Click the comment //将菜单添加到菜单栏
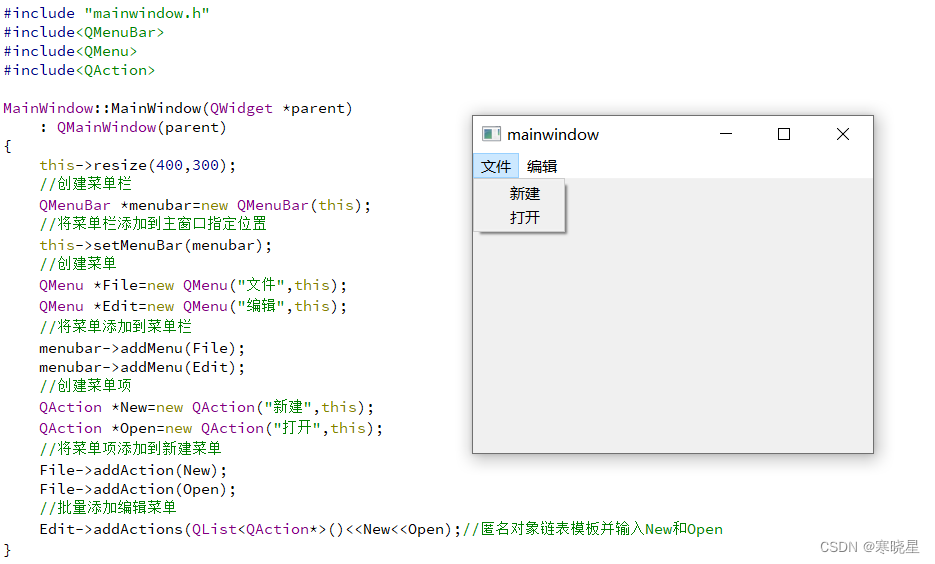This screenshot has width=935, height=564. (x=115, y=326)
